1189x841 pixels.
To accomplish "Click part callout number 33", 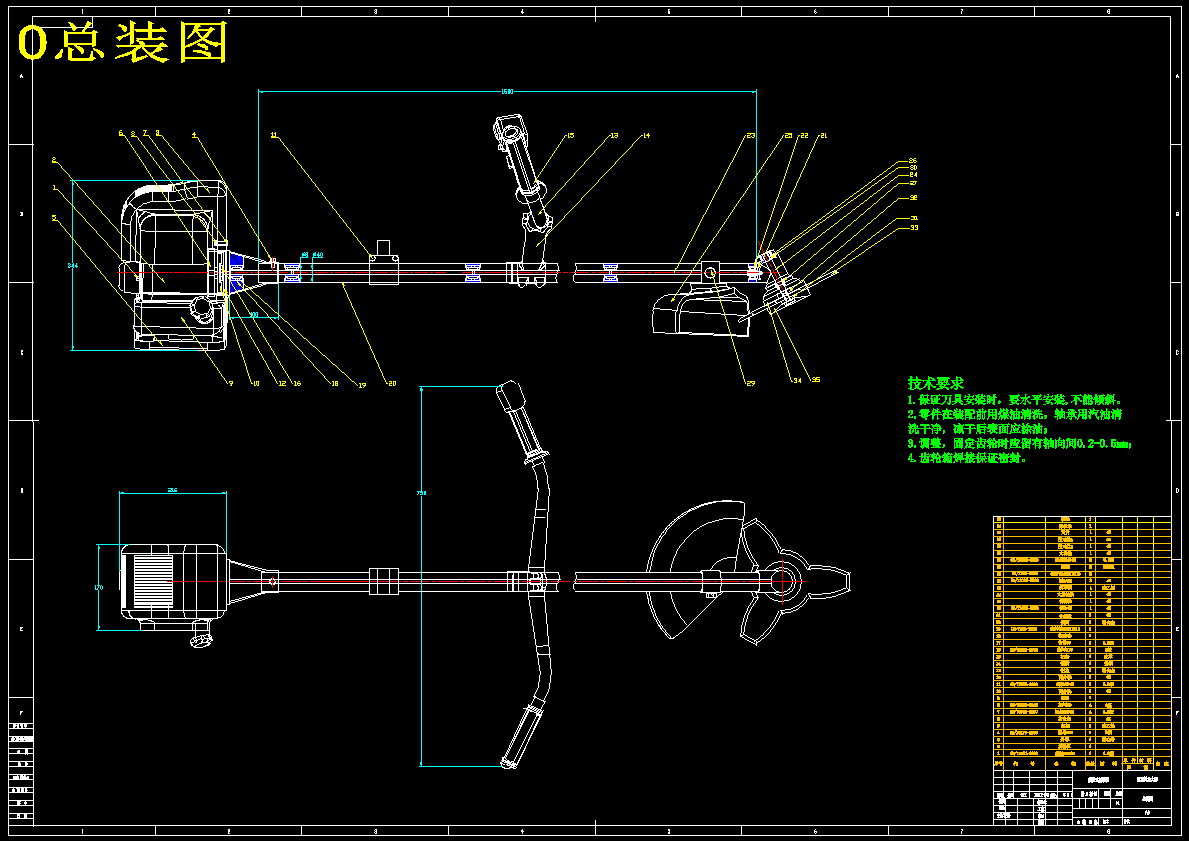I will pos(914,228).
